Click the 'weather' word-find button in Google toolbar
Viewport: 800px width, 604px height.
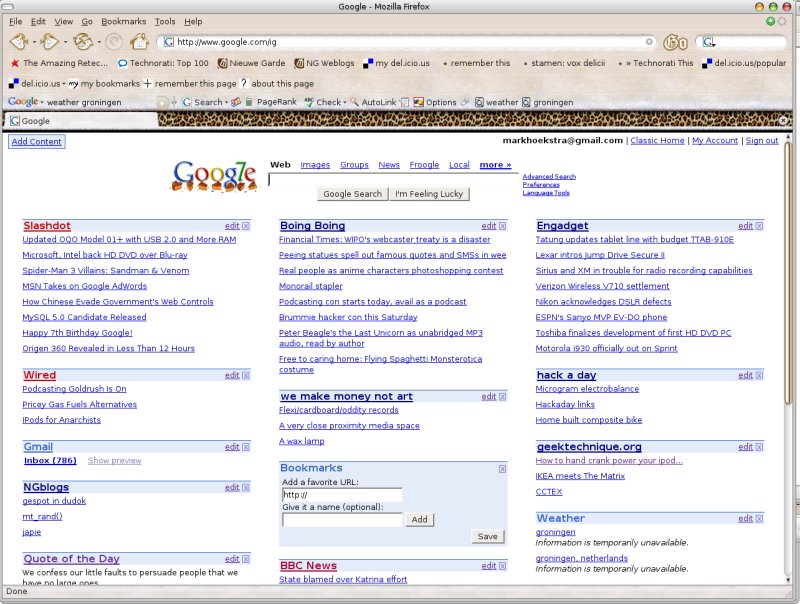[496, 102]
